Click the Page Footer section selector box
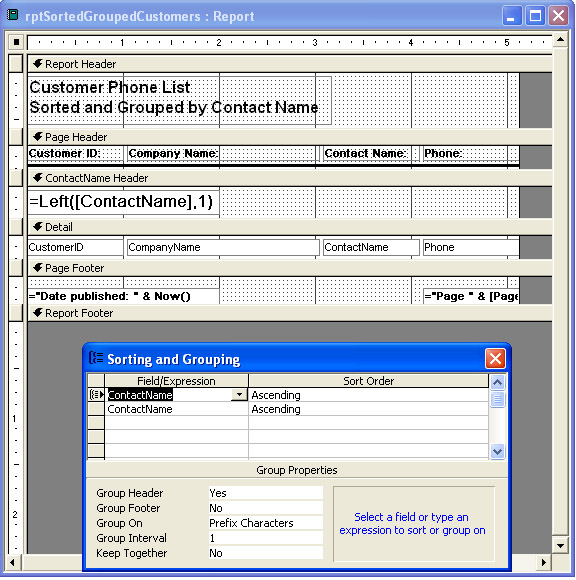Viewport: 576px width, 580px height. pos(16,268)
